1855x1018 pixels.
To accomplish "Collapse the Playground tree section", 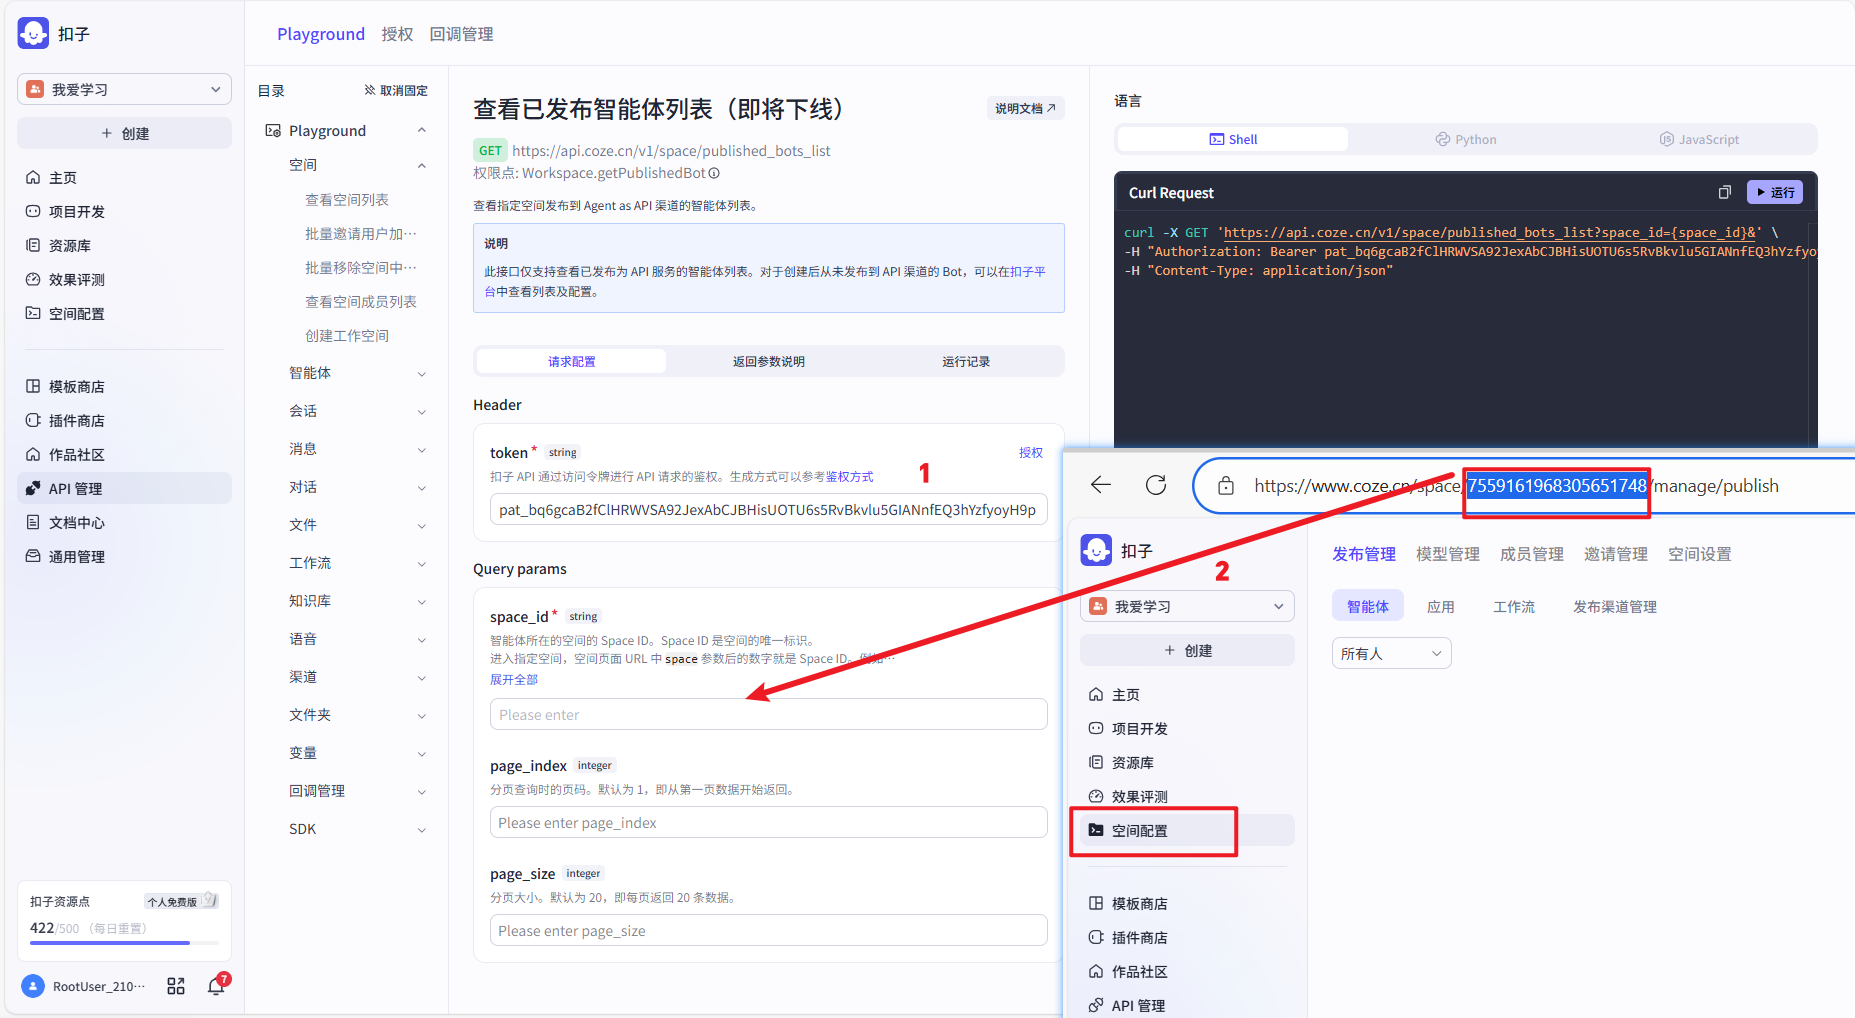I will coord(421,130).
